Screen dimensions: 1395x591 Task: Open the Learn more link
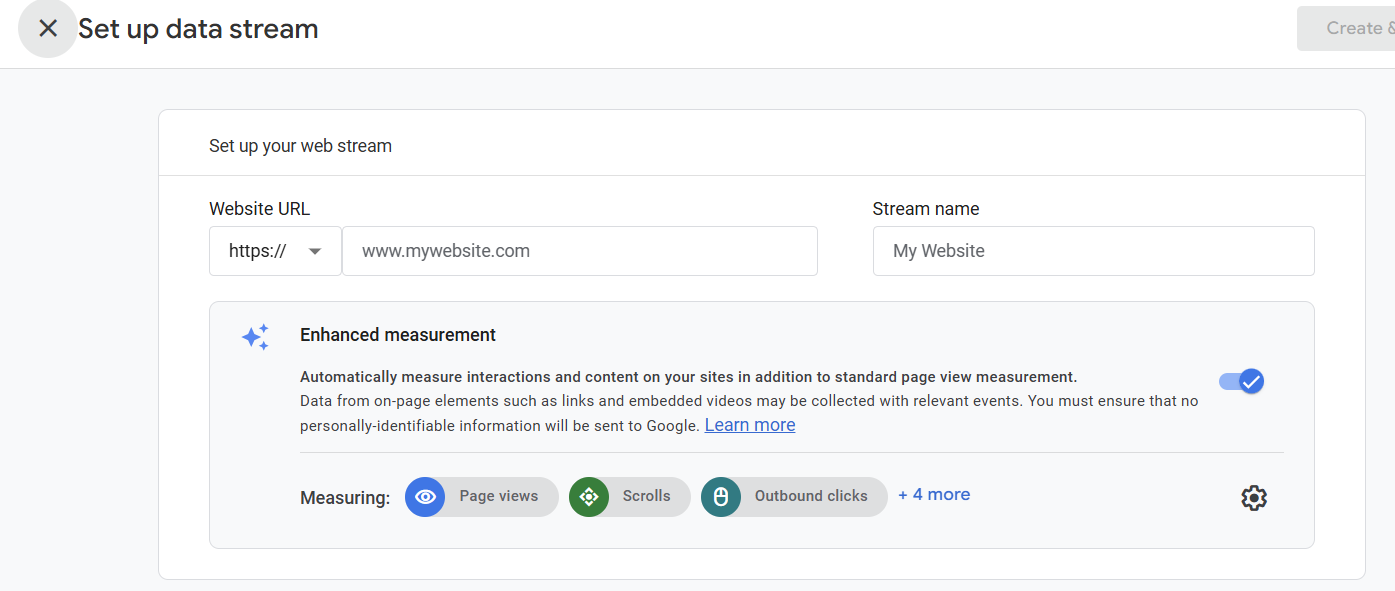pyautogui.click(x=750, y=425)
